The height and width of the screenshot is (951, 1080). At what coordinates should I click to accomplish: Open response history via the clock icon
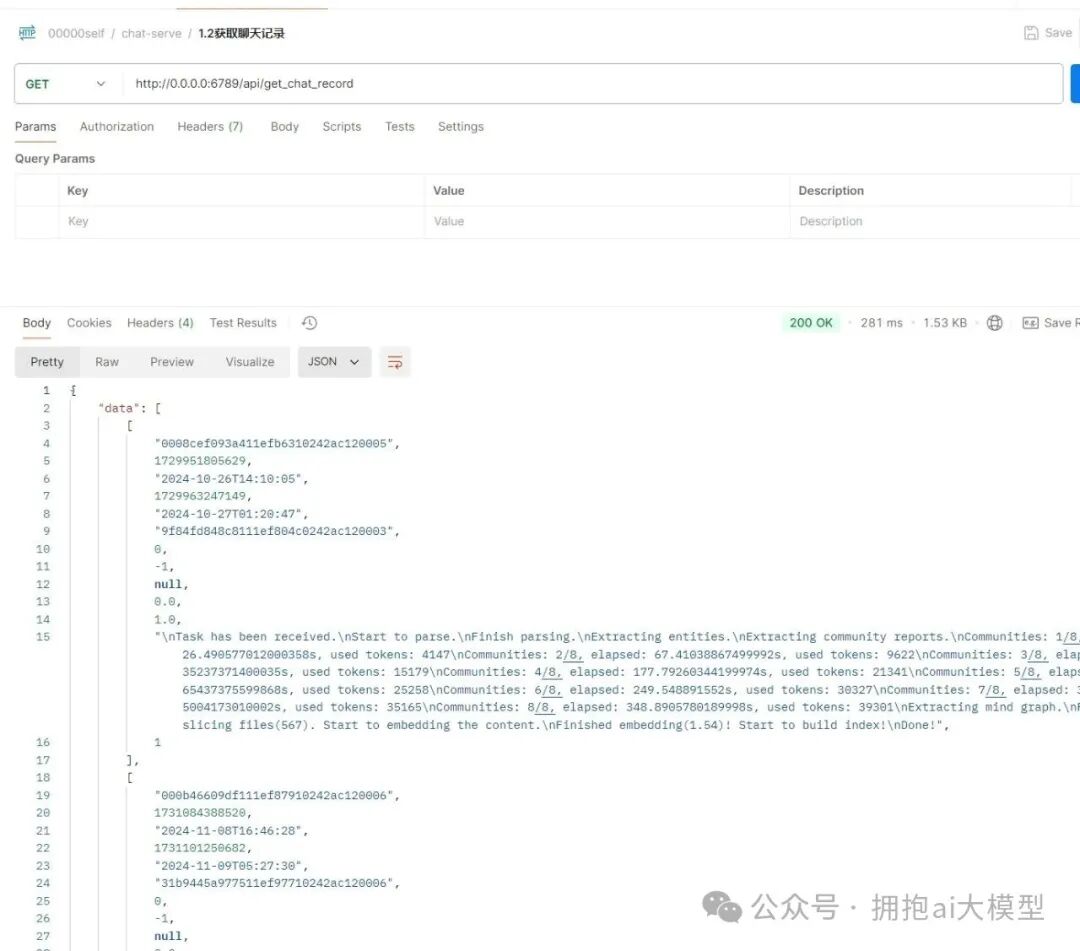pyautogui.click(x=308, y=322)
